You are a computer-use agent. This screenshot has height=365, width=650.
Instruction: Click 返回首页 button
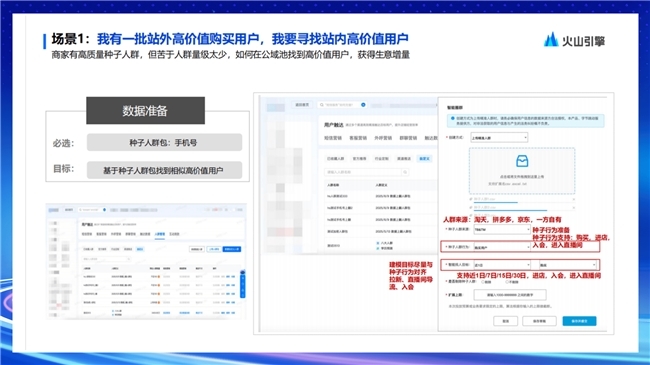pyautogui.click(x=302, y=105)
